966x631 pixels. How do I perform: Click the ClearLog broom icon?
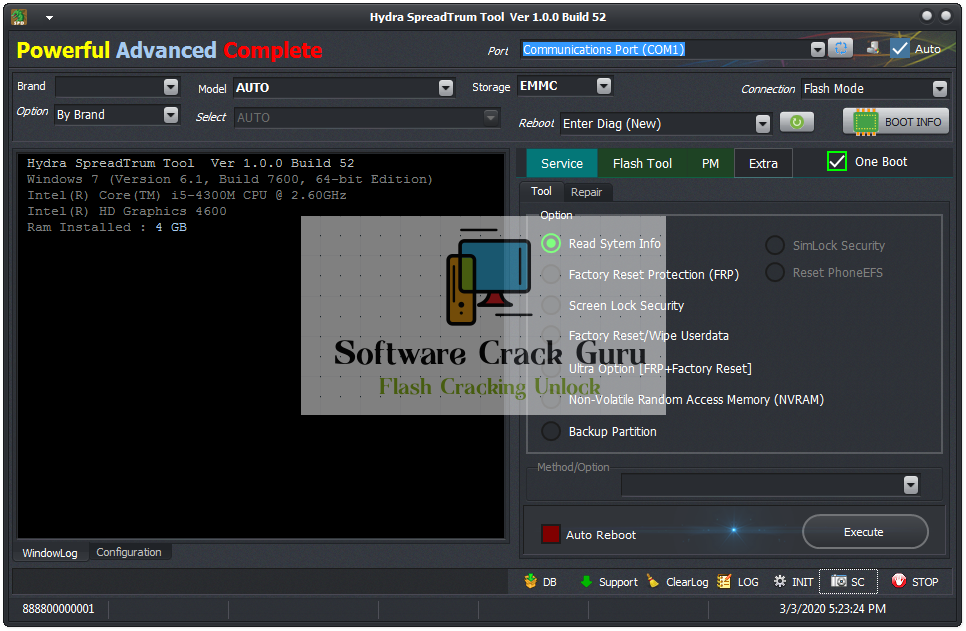[x=653, y=581]
